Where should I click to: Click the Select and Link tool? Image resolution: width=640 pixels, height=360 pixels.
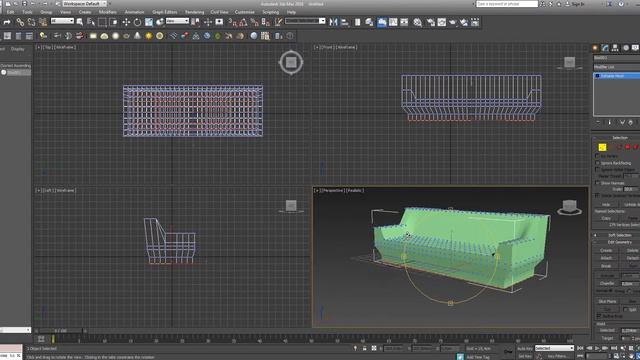point(20,22)
